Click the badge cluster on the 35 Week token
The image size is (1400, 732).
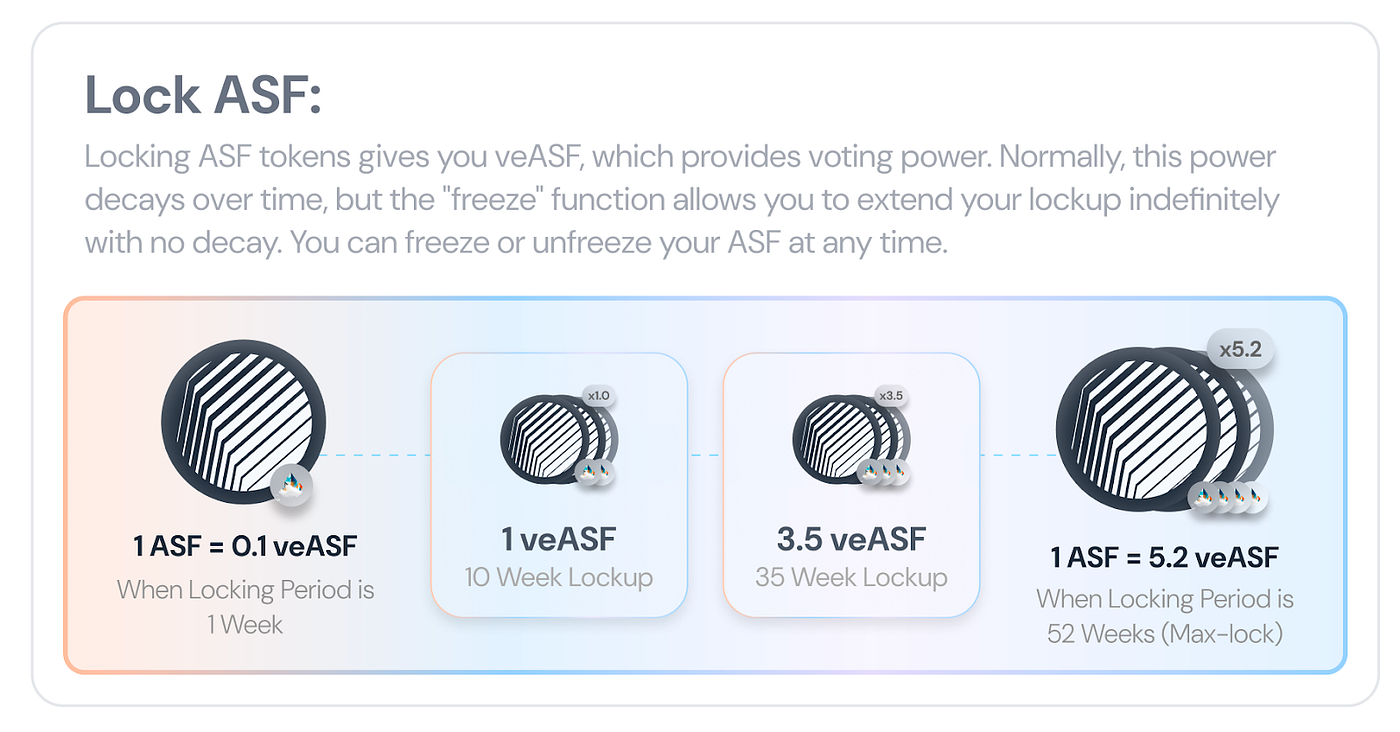tap(883, 473)
